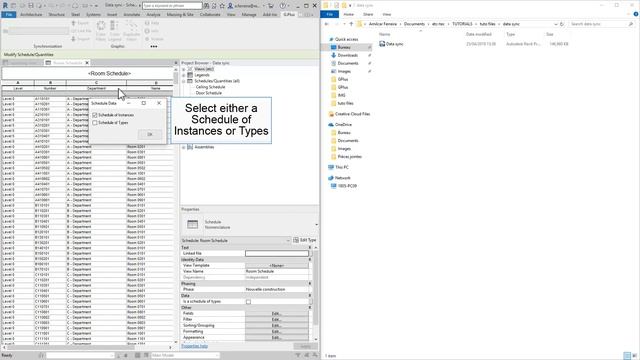This screenshot has width=640, height=360.
Task: Expand the Views (all) tree node
Action: [x=184, y=69]
